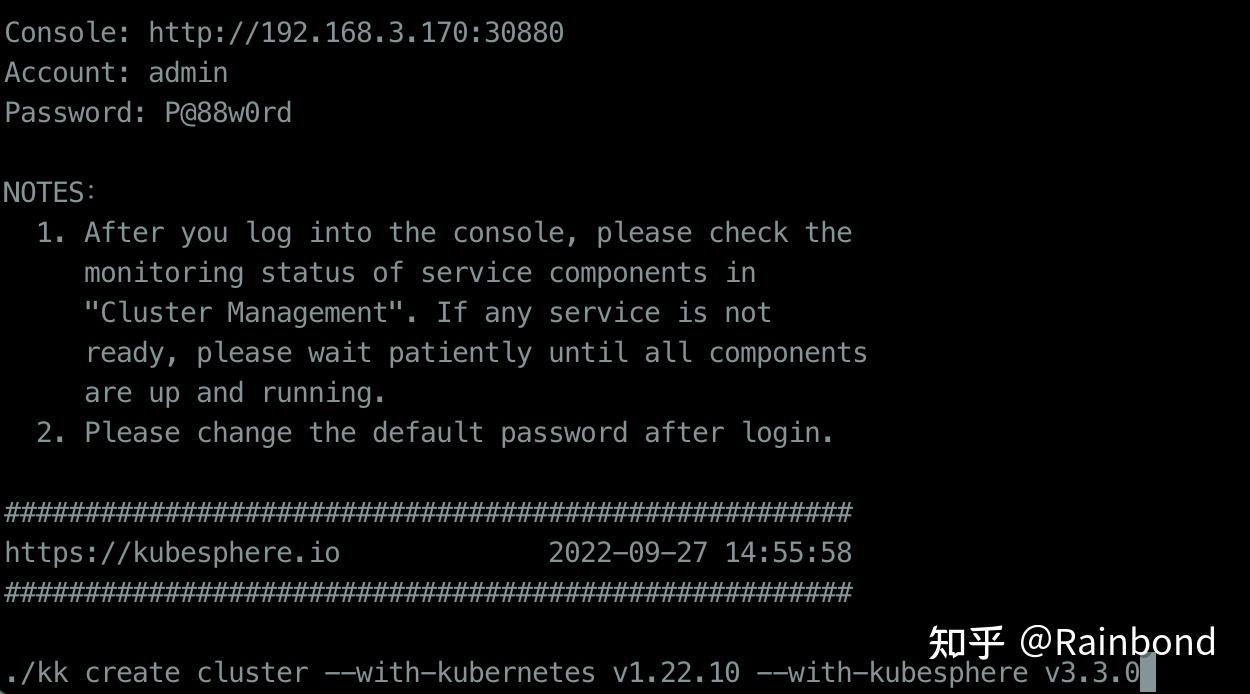Click the terminal cursor block after the command
This screenshot has width=1250, height=694.
click(1148, 673)
